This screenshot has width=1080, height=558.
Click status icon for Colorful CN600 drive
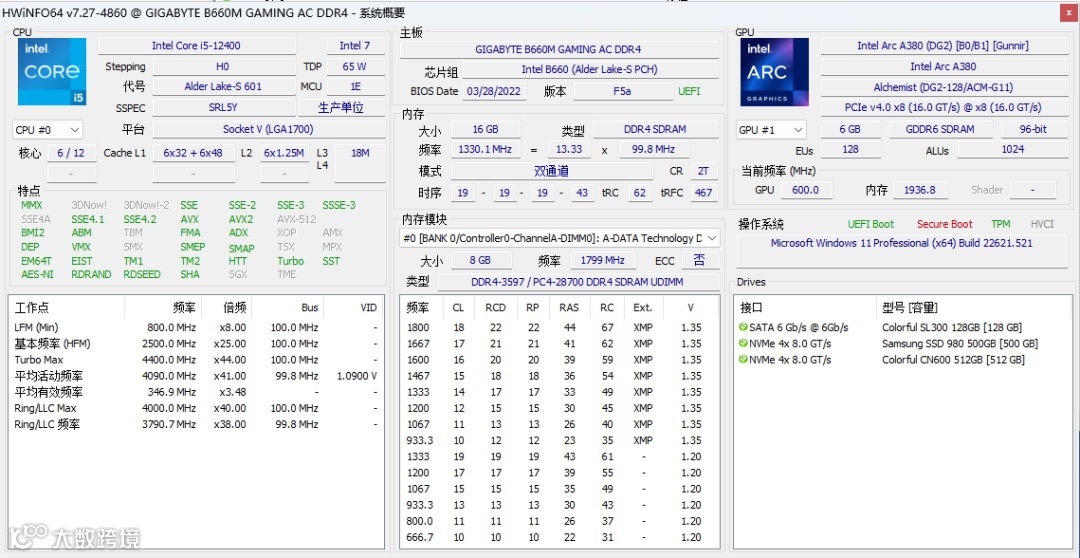coord(743,360)
